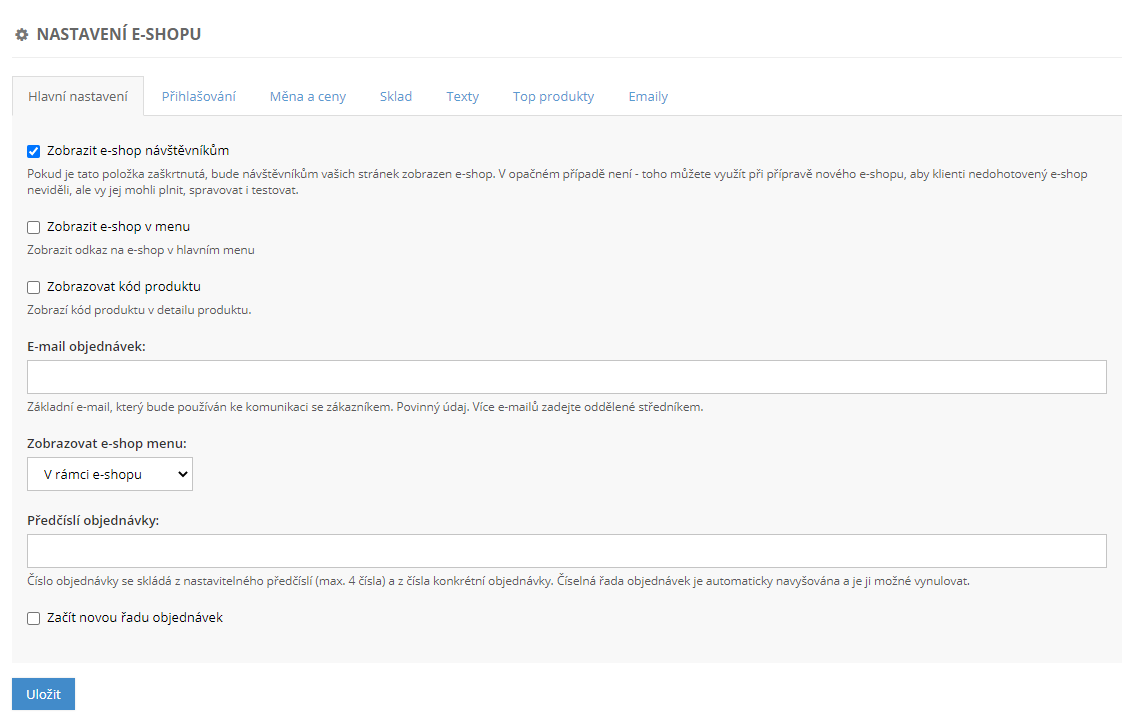The width and height of the screenshot is (1134, 724).
Task: Click the 'Zobrazovat e-shop menu:' label
Action: pos(107,442)
